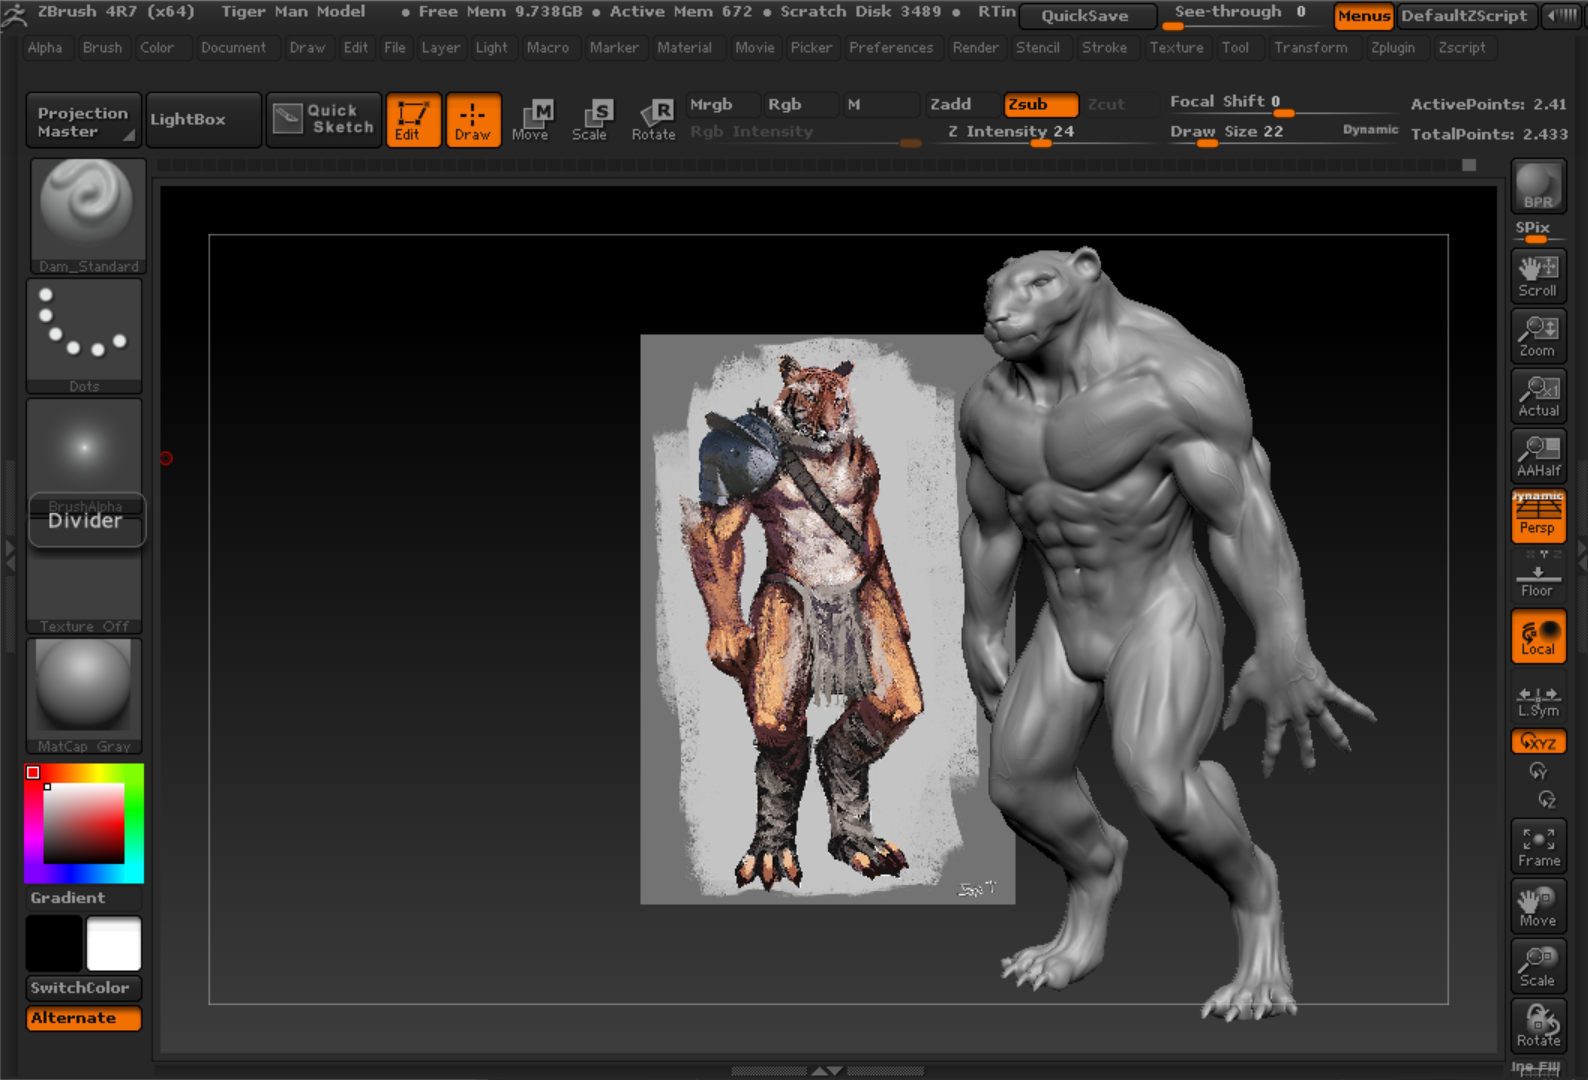The image size is (1588, 1080).
Task: Expand the bottom tray arrows
Action: tap(827, 1071)
